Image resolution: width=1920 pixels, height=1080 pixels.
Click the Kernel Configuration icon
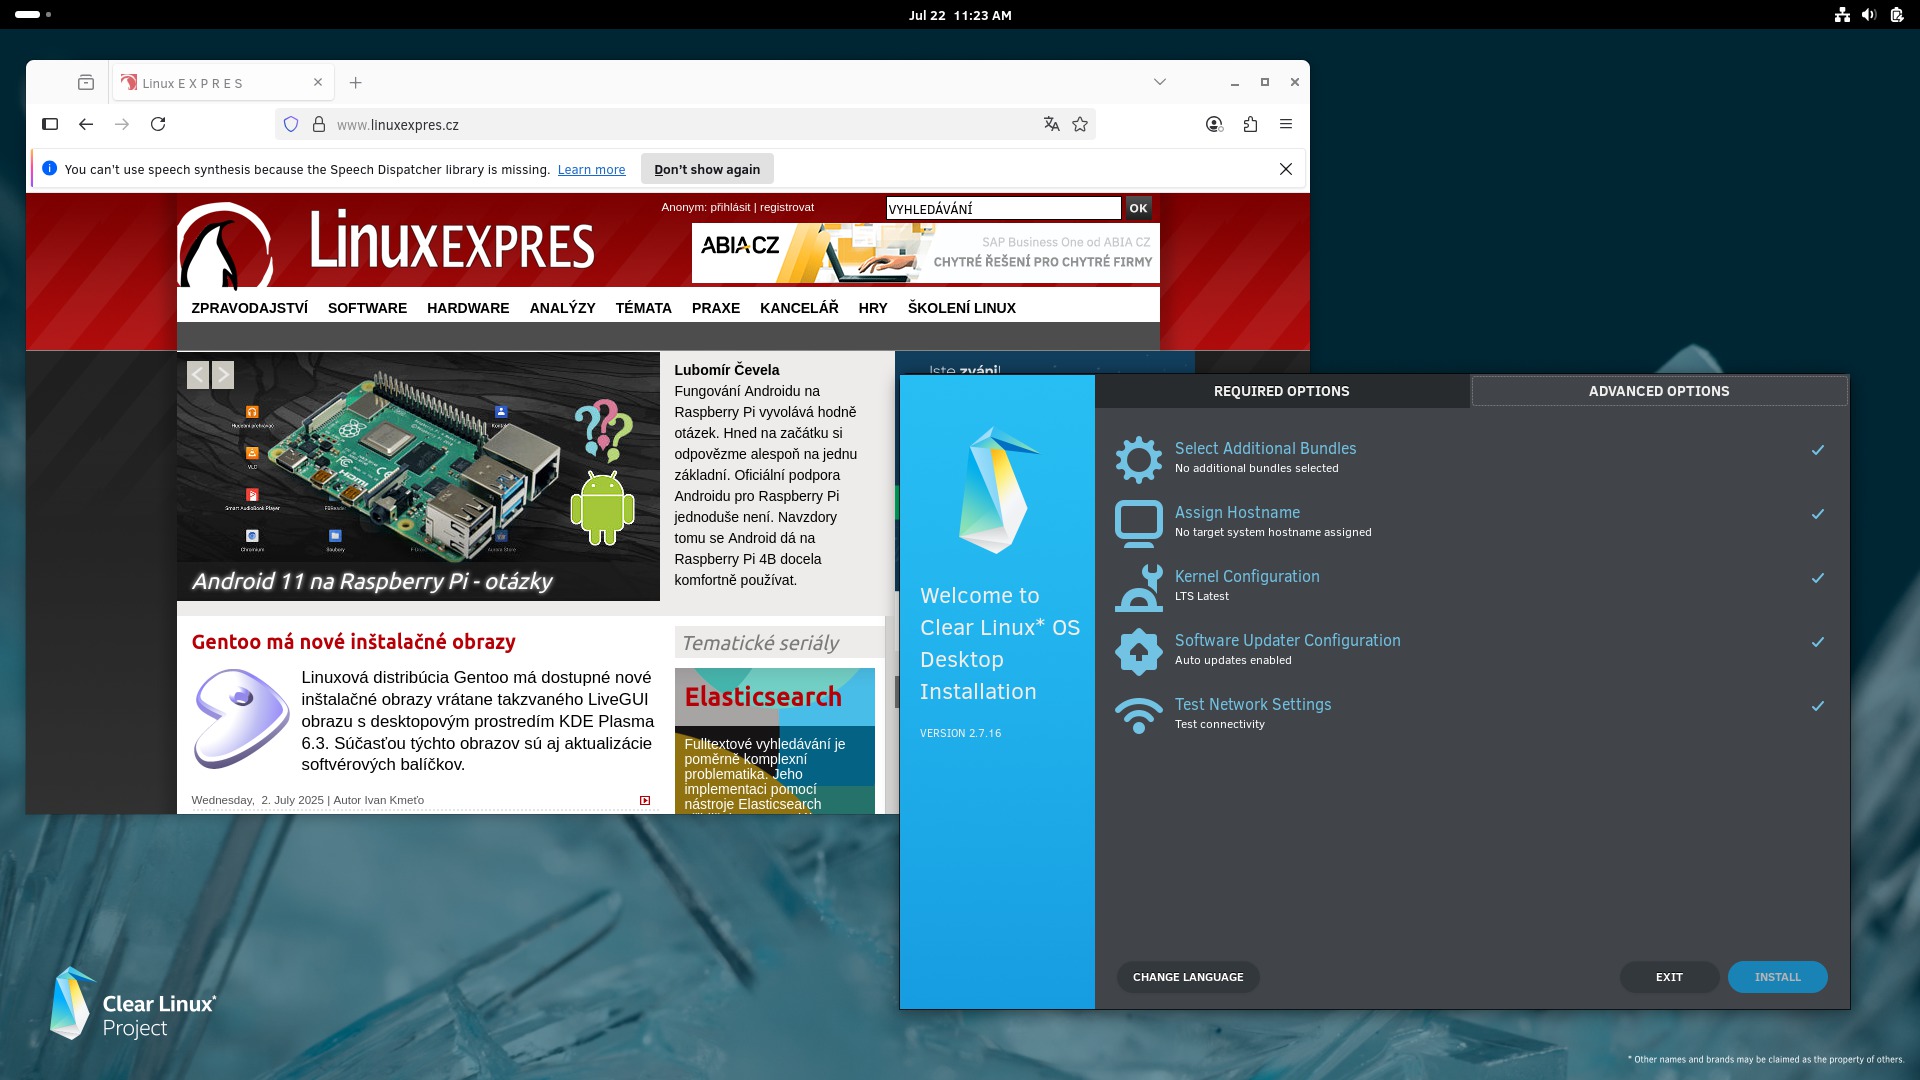(x=1138, y=587)
